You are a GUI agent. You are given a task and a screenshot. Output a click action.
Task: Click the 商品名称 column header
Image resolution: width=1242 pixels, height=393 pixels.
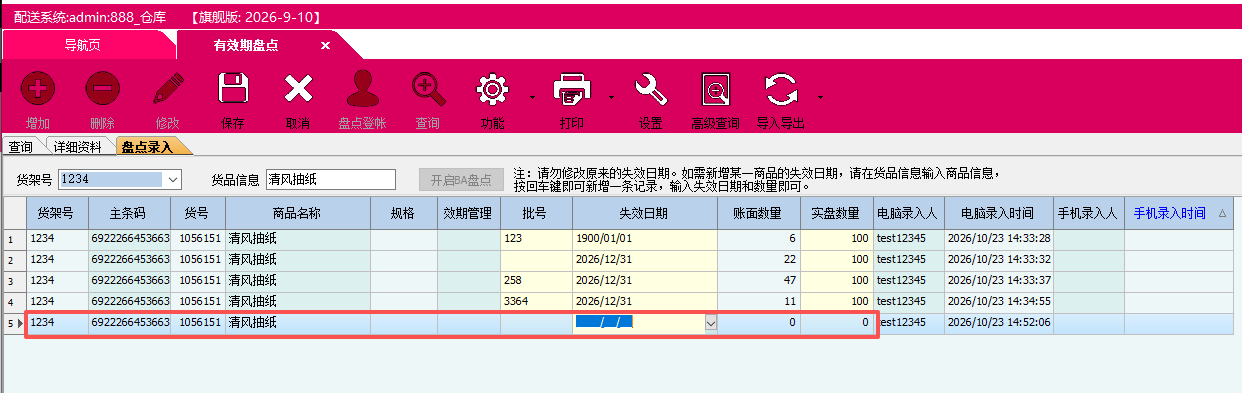[297, 213]
